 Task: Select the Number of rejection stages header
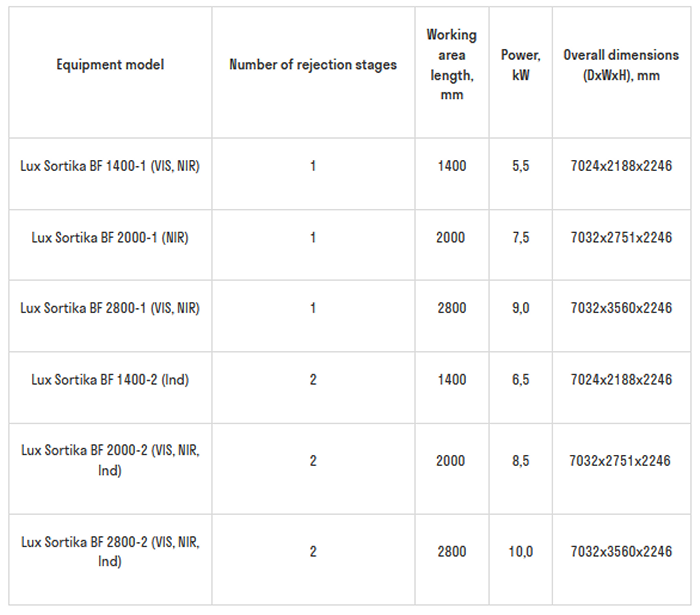pyautogui.click(x=313, y=65)
